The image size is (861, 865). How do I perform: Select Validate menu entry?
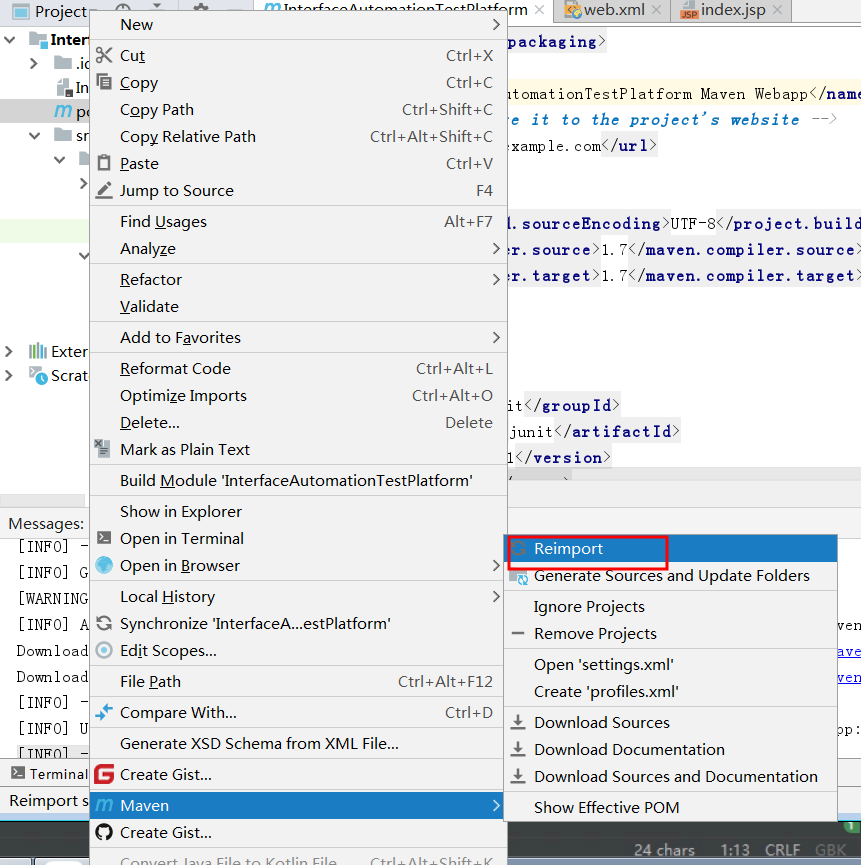[x=298, y=306]
